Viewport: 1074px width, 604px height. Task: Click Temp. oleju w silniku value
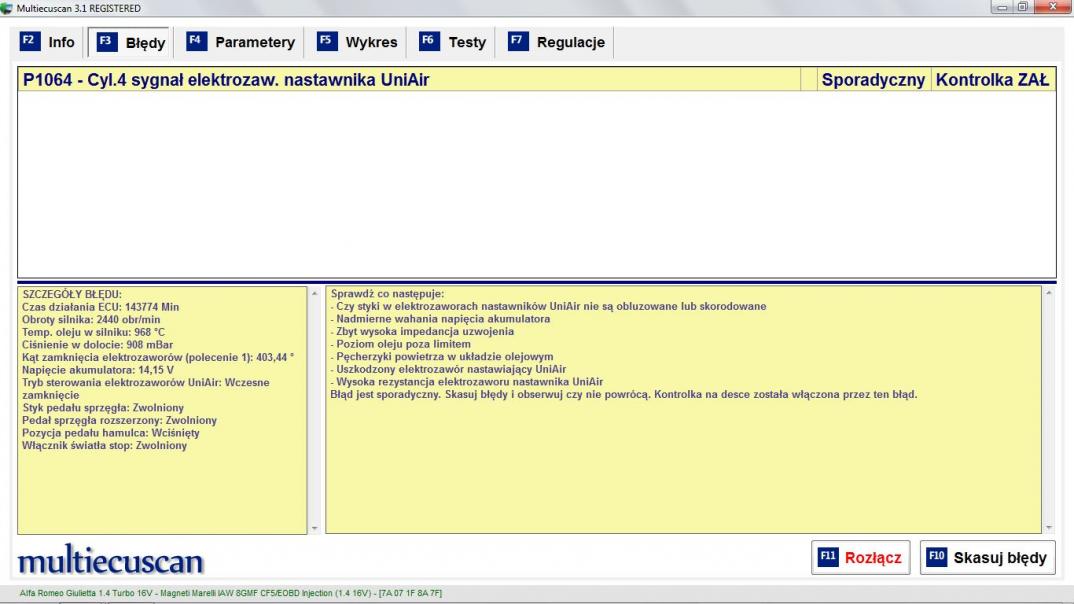[x=149, y=332]
